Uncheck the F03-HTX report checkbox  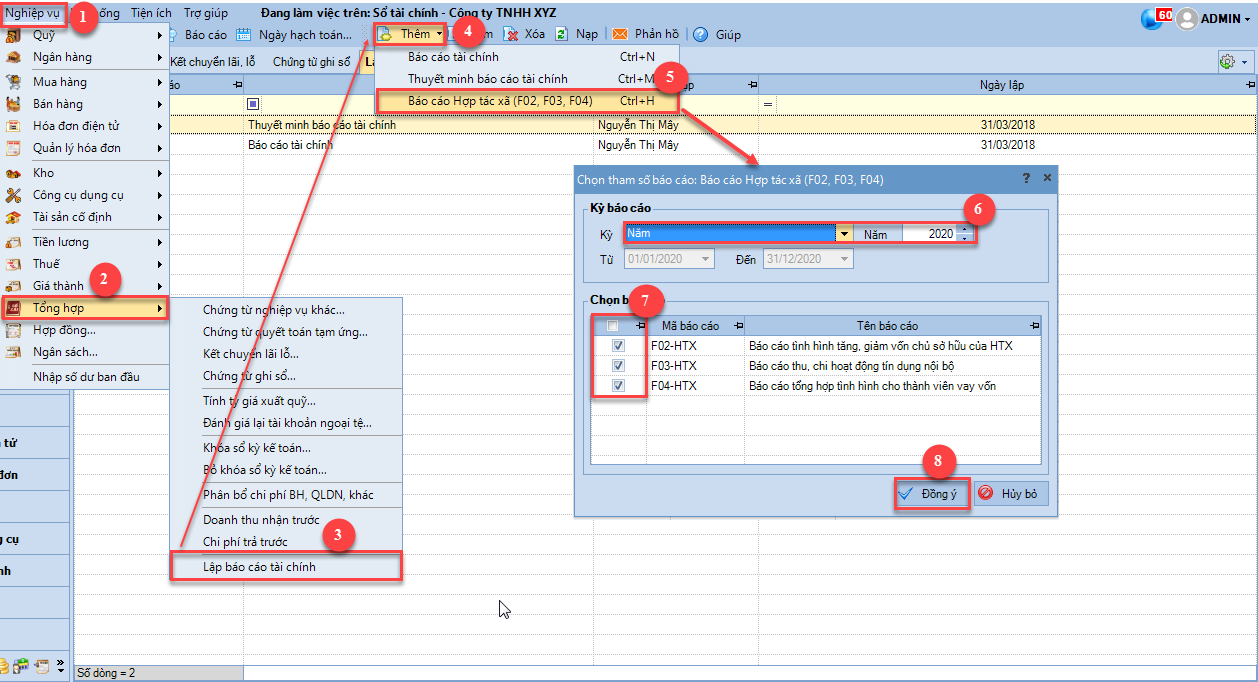[x=618, y=366]
